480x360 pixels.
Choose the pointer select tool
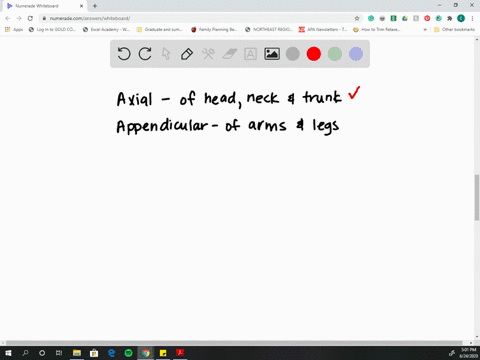[x=166, y=54]
